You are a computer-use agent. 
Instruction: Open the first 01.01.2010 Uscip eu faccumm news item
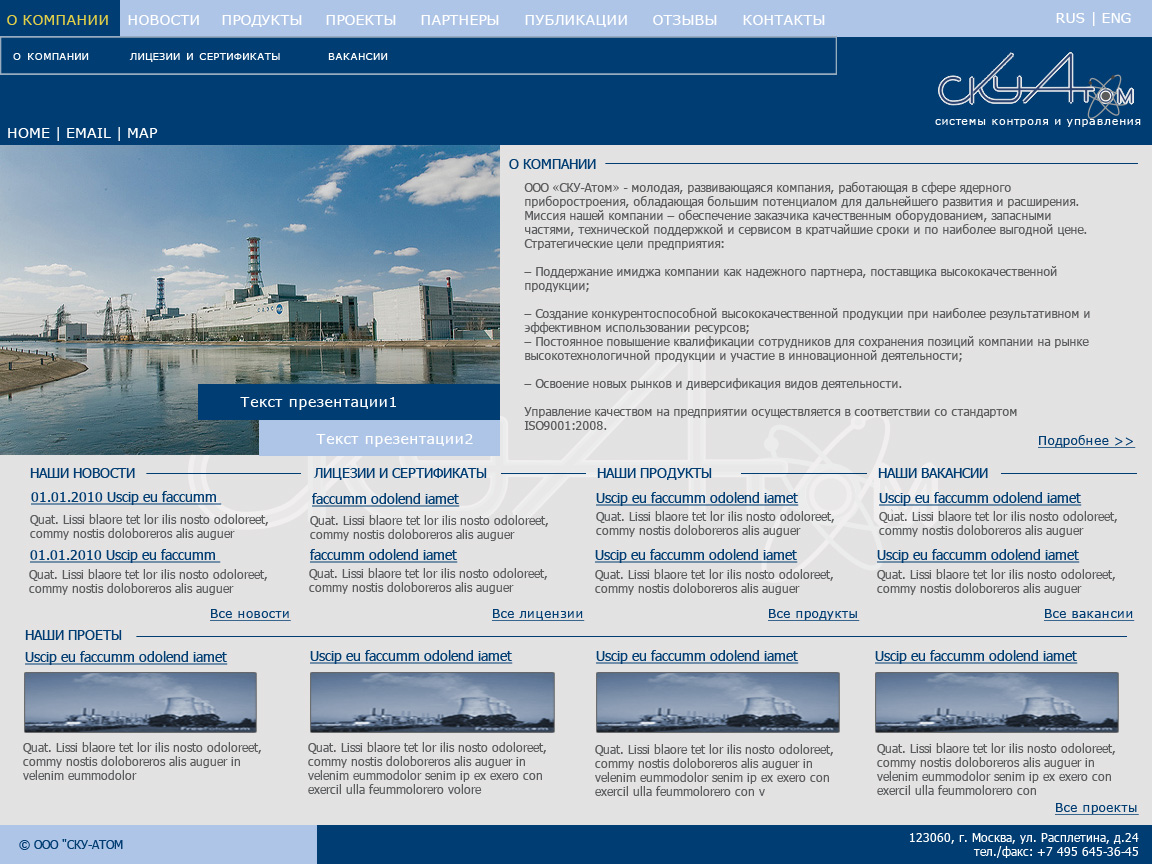point(125,497)
